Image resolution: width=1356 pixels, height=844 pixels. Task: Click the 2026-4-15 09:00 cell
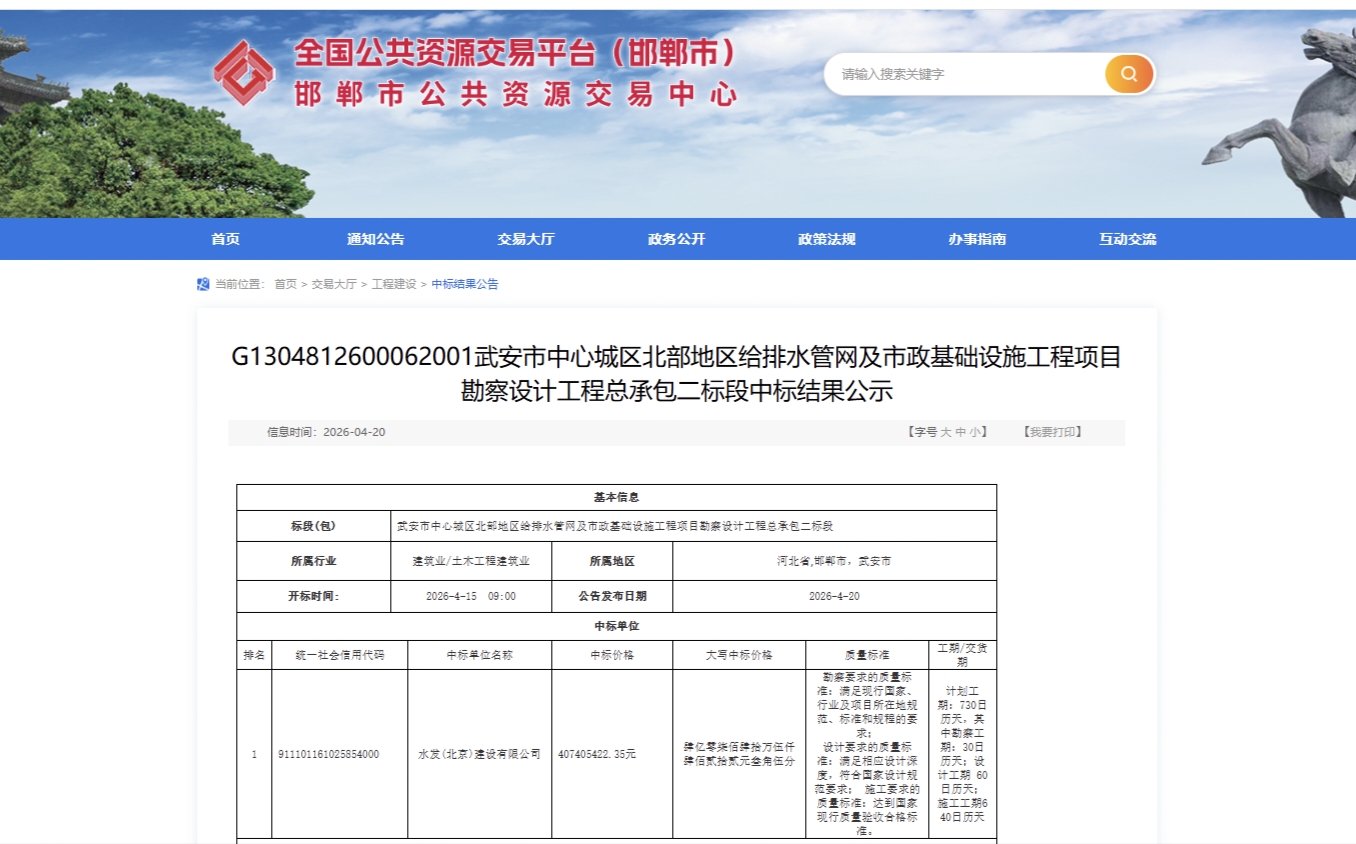click(471, 596)
